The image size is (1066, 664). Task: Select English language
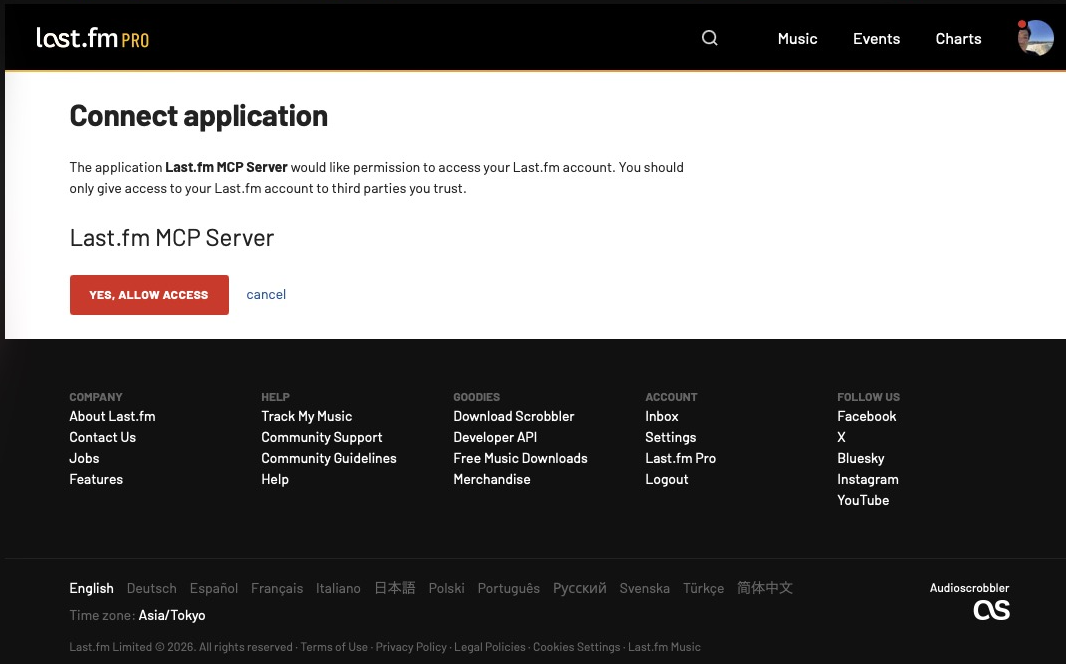91,588
